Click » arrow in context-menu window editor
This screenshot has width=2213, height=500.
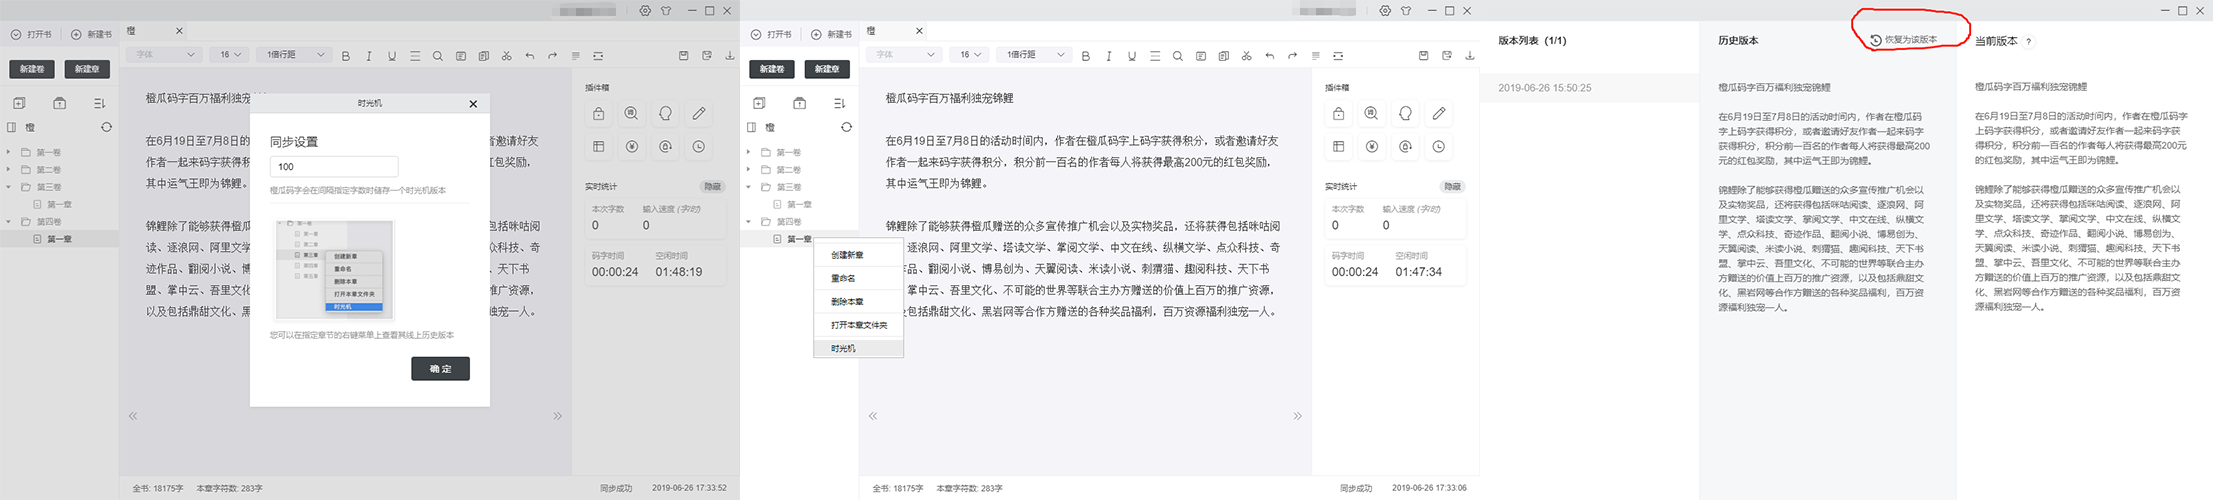(x=1297, y=416)
